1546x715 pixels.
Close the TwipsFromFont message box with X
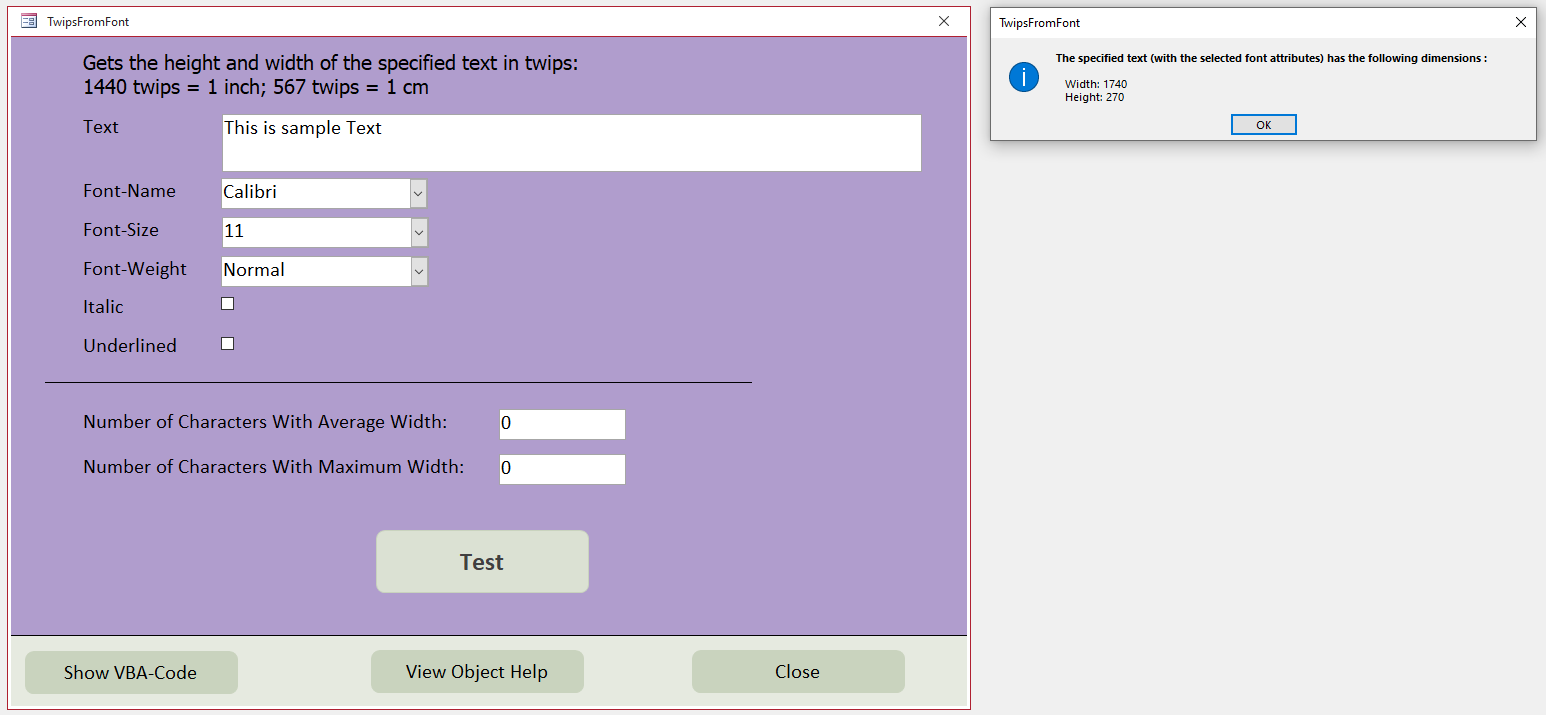tap(1521, 22)
